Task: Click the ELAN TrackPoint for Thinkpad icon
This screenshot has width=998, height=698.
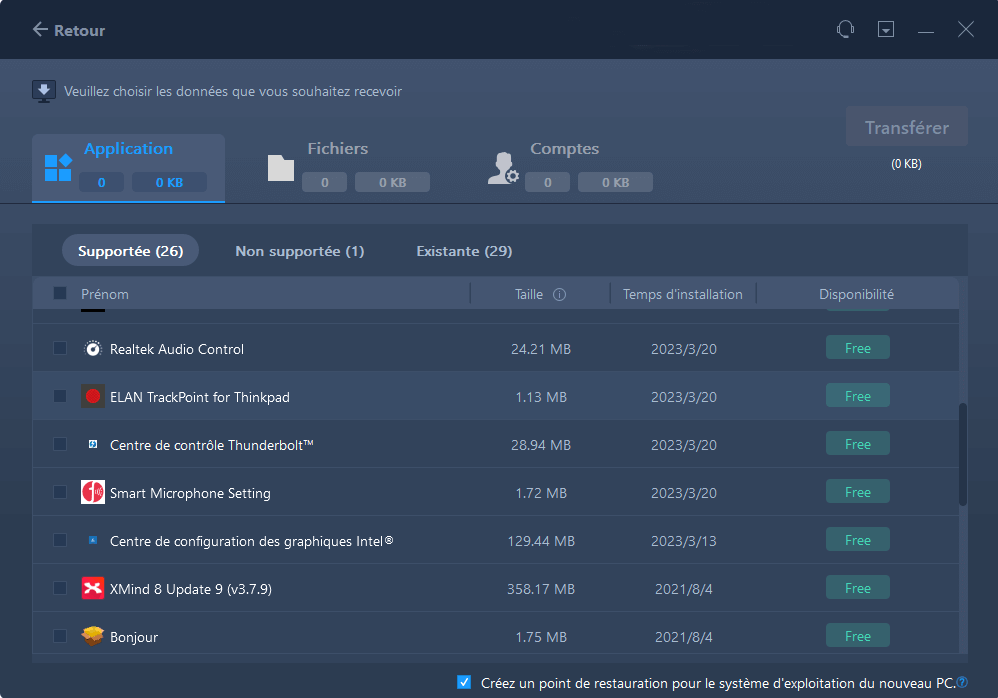Action: [x=92, y=395]
